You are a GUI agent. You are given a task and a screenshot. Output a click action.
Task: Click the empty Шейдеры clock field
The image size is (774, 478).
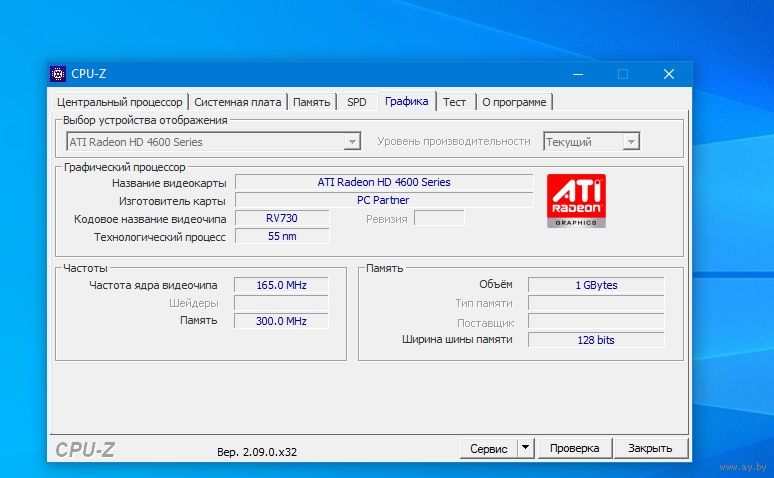pyautogui.click(x=281, y=303)
